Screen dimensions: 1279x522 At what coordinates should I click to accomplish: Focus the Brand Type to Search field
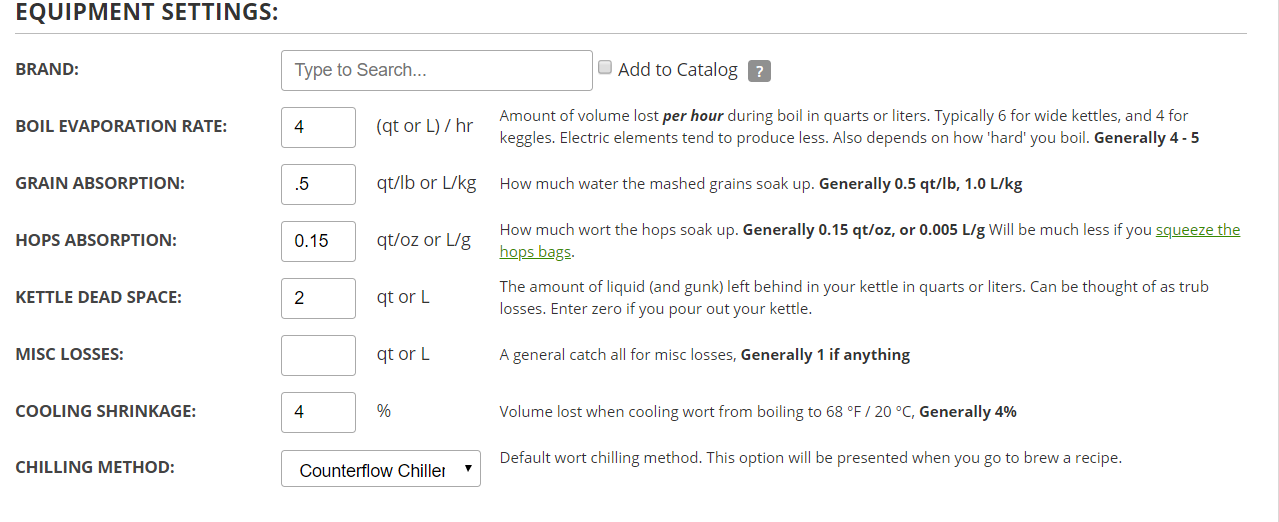pos(437,70)
